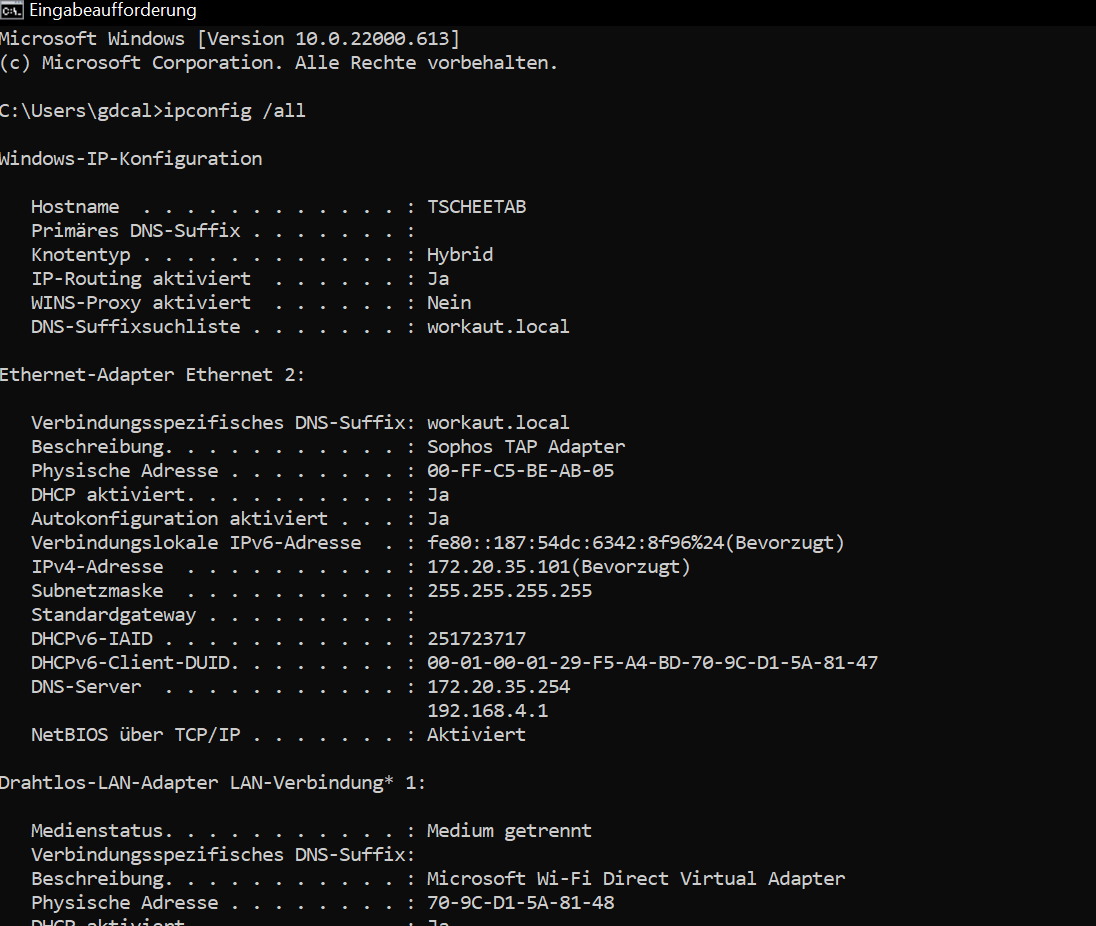Click the DHCPv6-IAID value 251723717

click(x=476, y=639)
